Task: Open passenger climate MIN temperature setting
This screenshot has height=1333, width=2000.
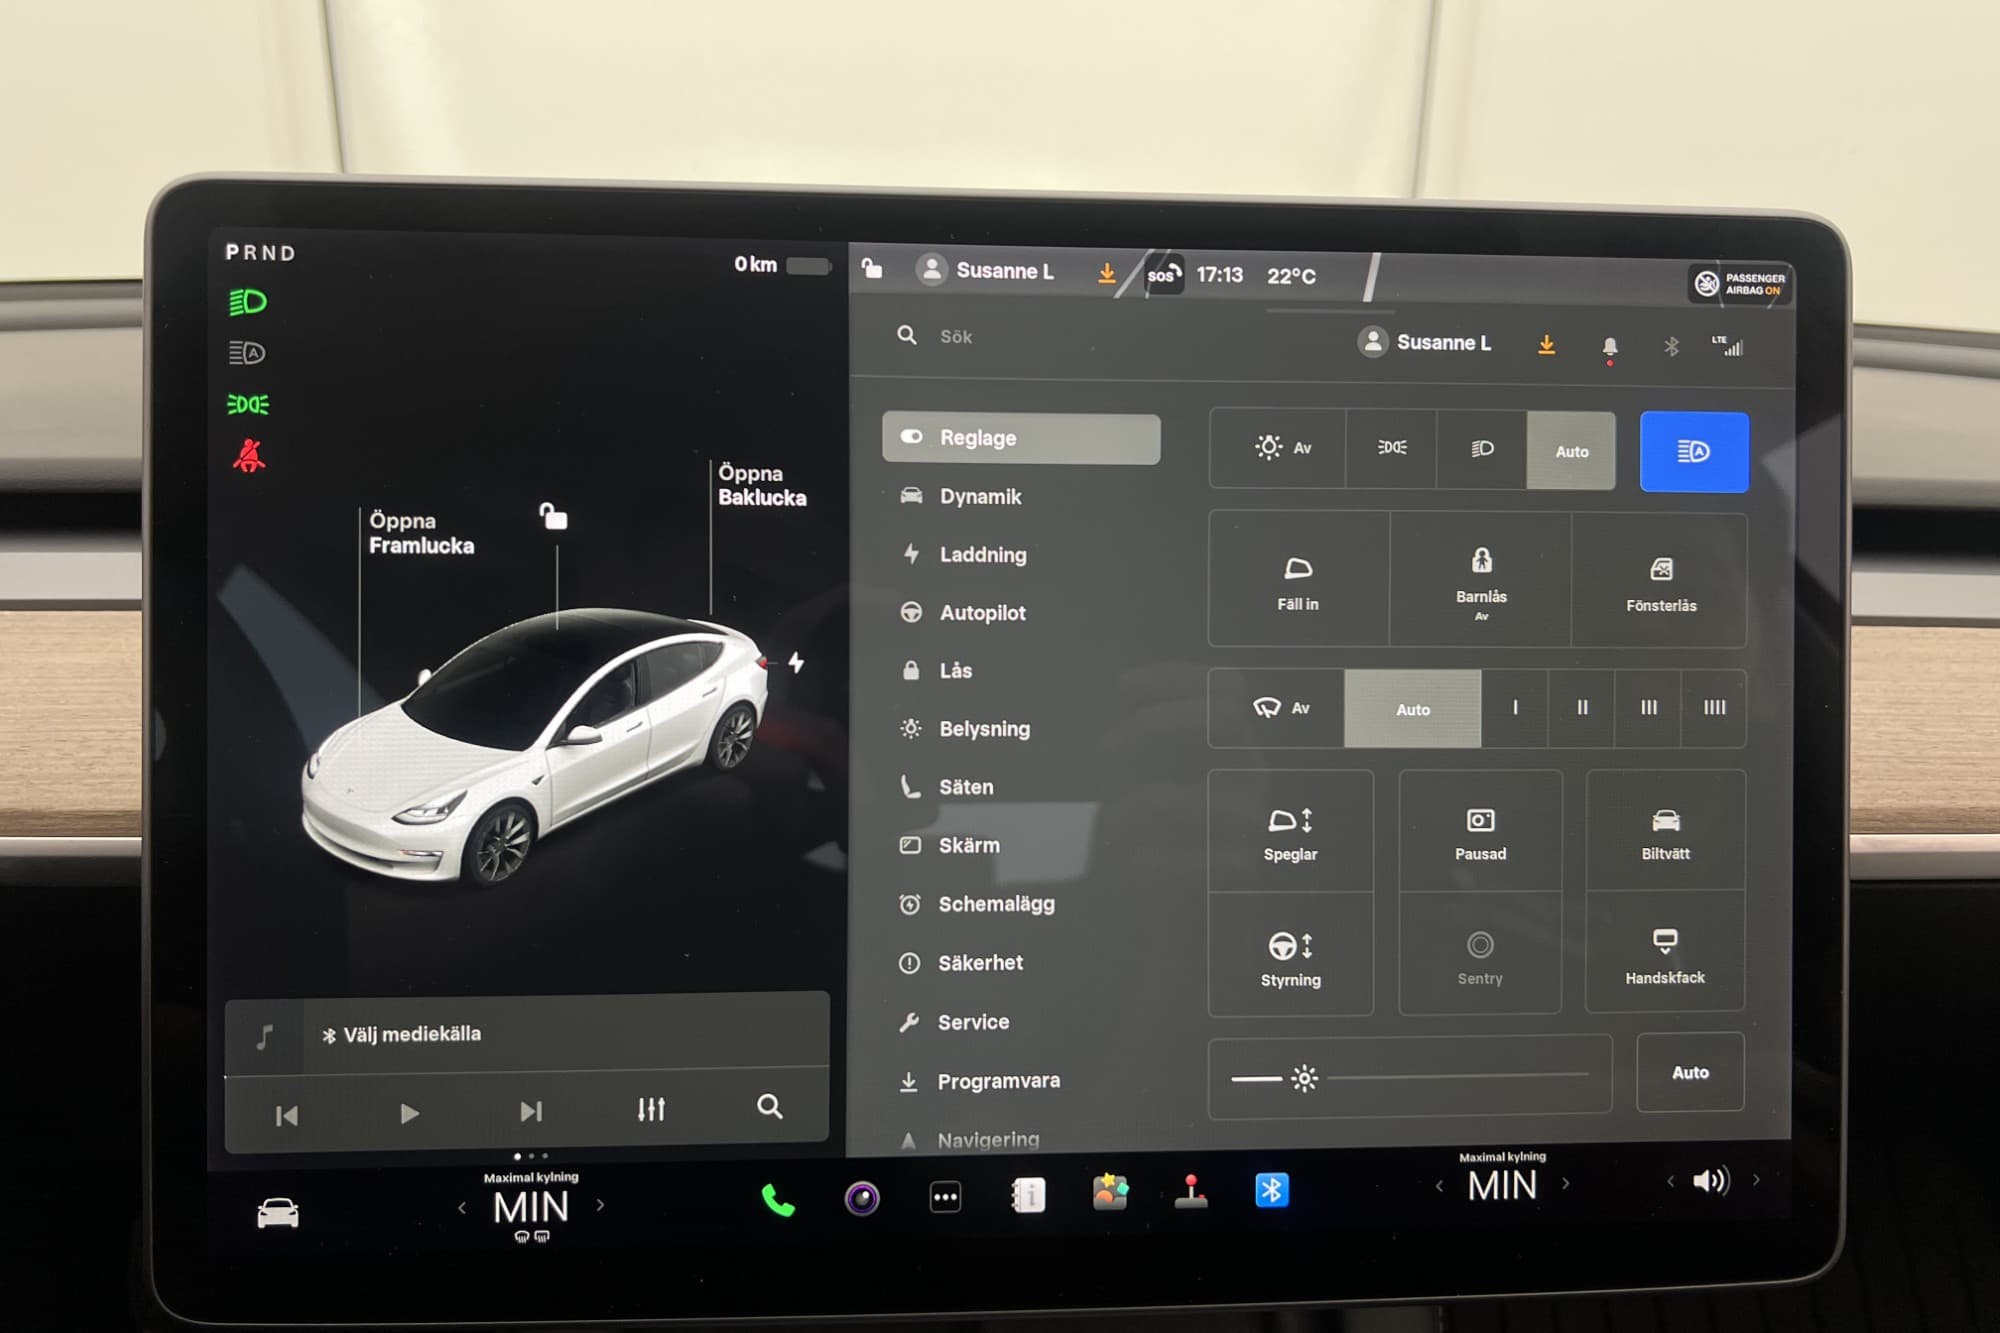Action: click(x=1502, y=1185)
